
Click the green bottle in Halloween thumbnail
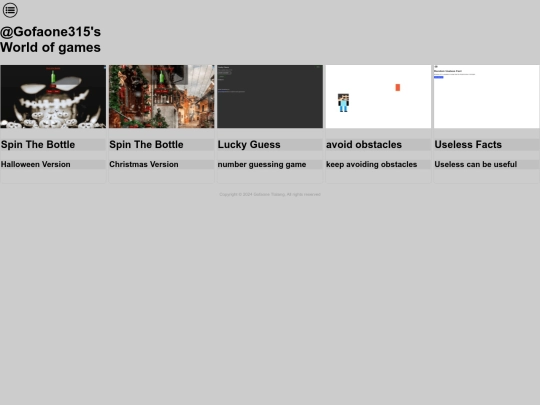pyautogui.click(x=53, y=77)
